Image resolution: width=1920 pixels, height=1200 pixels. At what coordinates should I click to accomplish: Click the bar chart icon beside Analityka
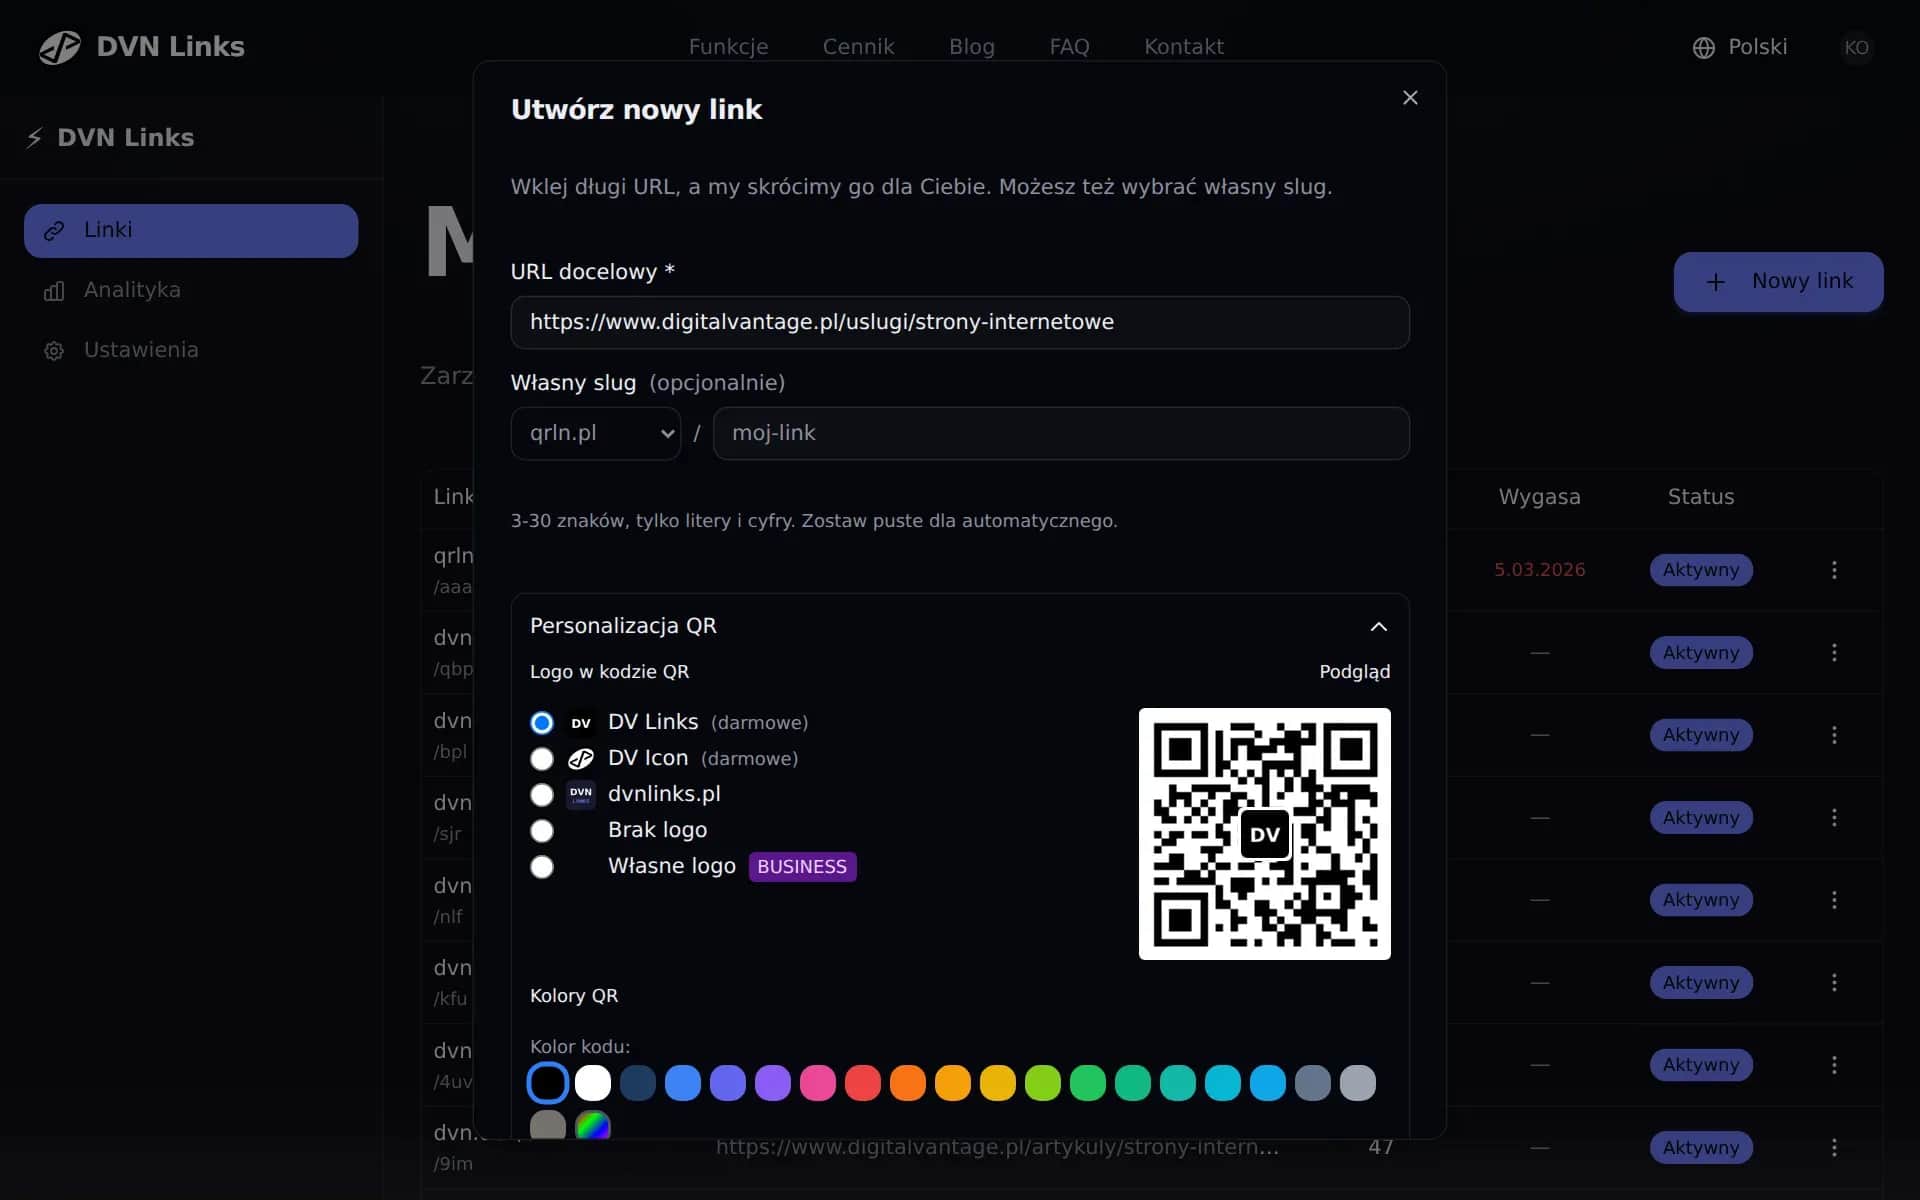(x=54, y=291)
